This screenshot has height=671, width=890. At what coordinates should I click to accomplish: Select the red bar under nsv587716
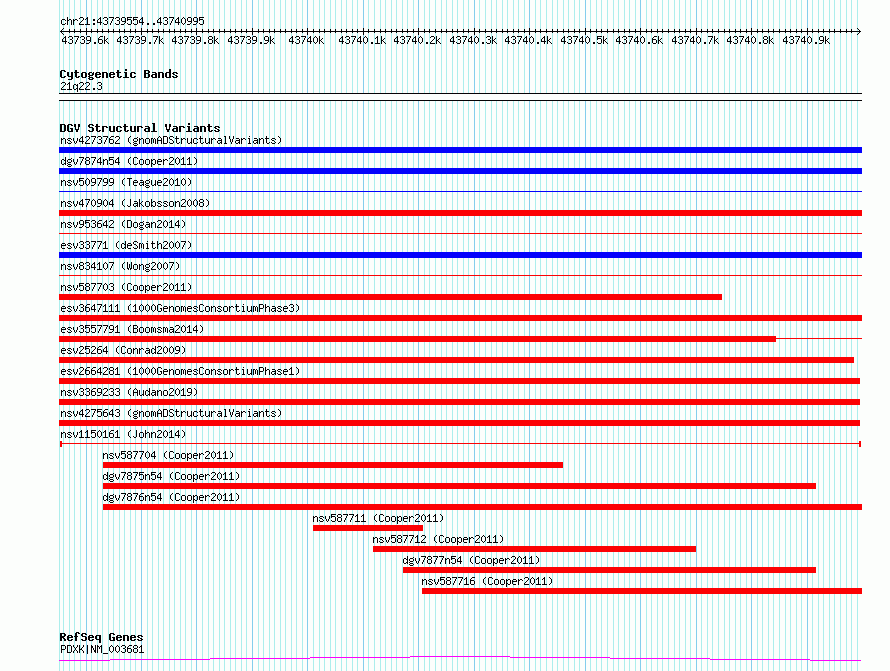(x=642, y=592)
